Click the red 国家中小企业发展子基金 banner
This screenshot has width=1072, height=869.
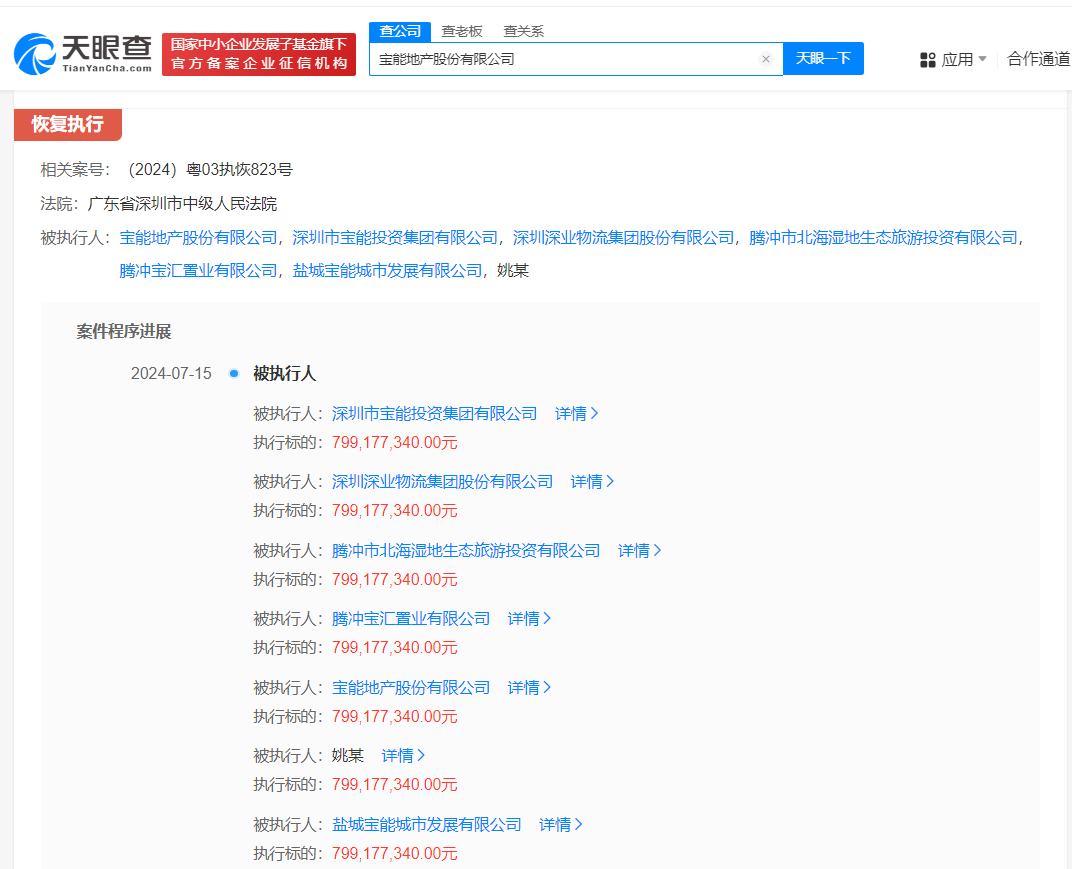click(259, 54)
